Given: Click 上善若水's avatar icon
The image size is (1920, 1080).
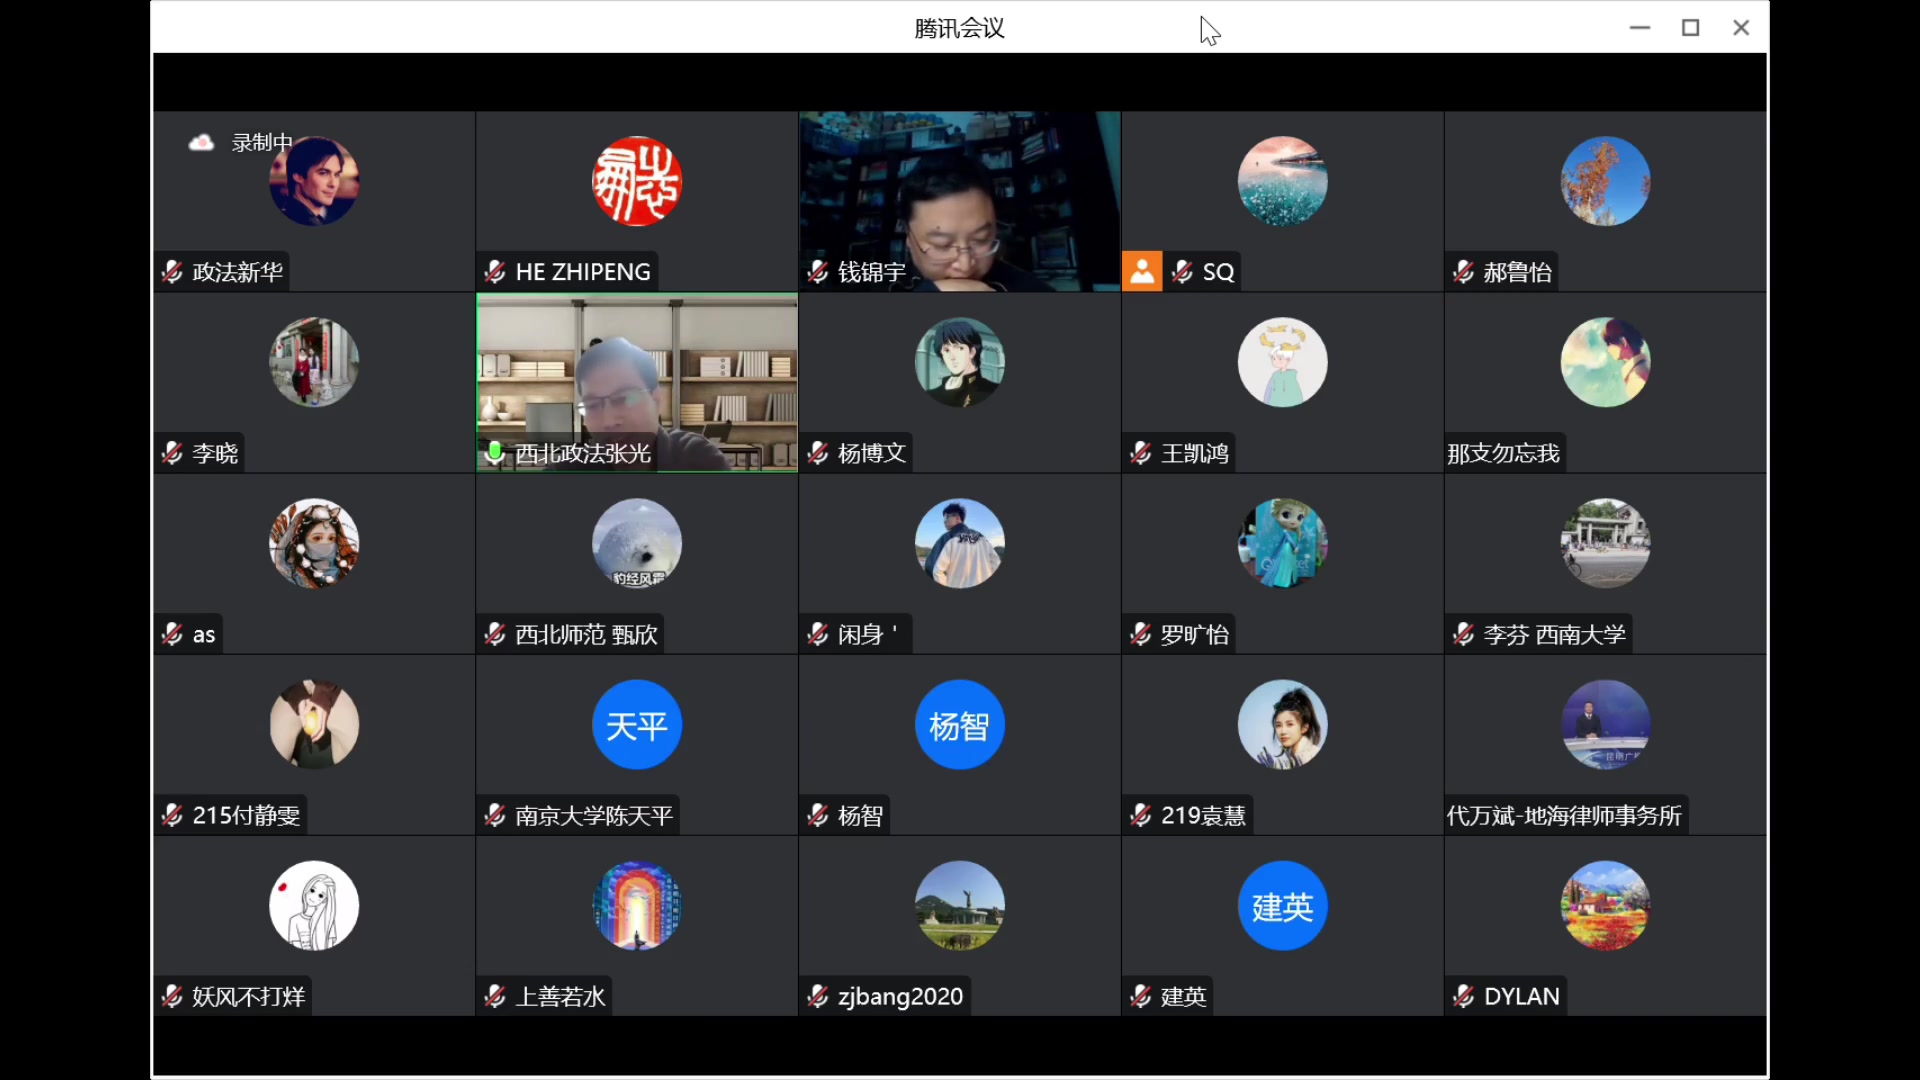Looking at the screenshot, I should (637, 905).
